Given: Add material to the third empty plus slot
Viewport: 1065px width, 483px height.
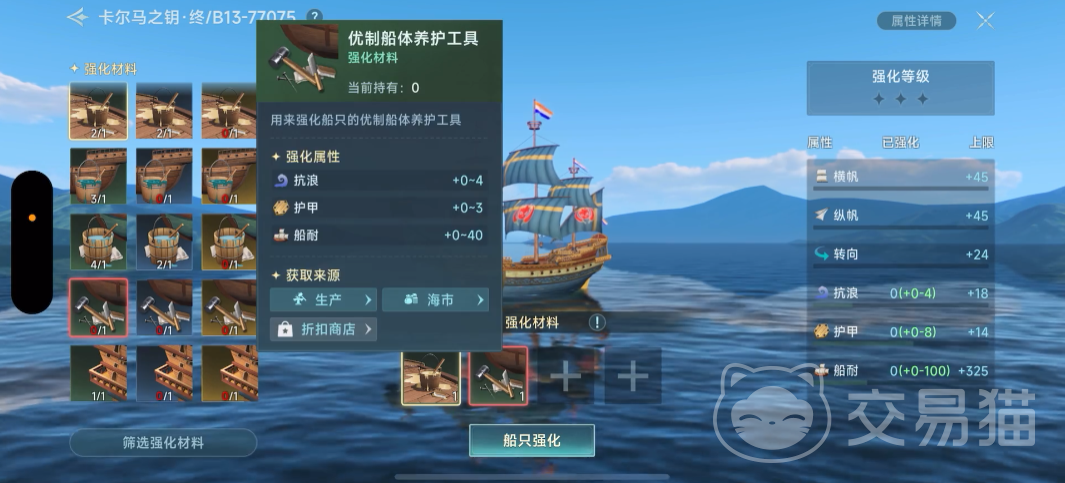Looking at the screenshot, I should tap(565, 376).
